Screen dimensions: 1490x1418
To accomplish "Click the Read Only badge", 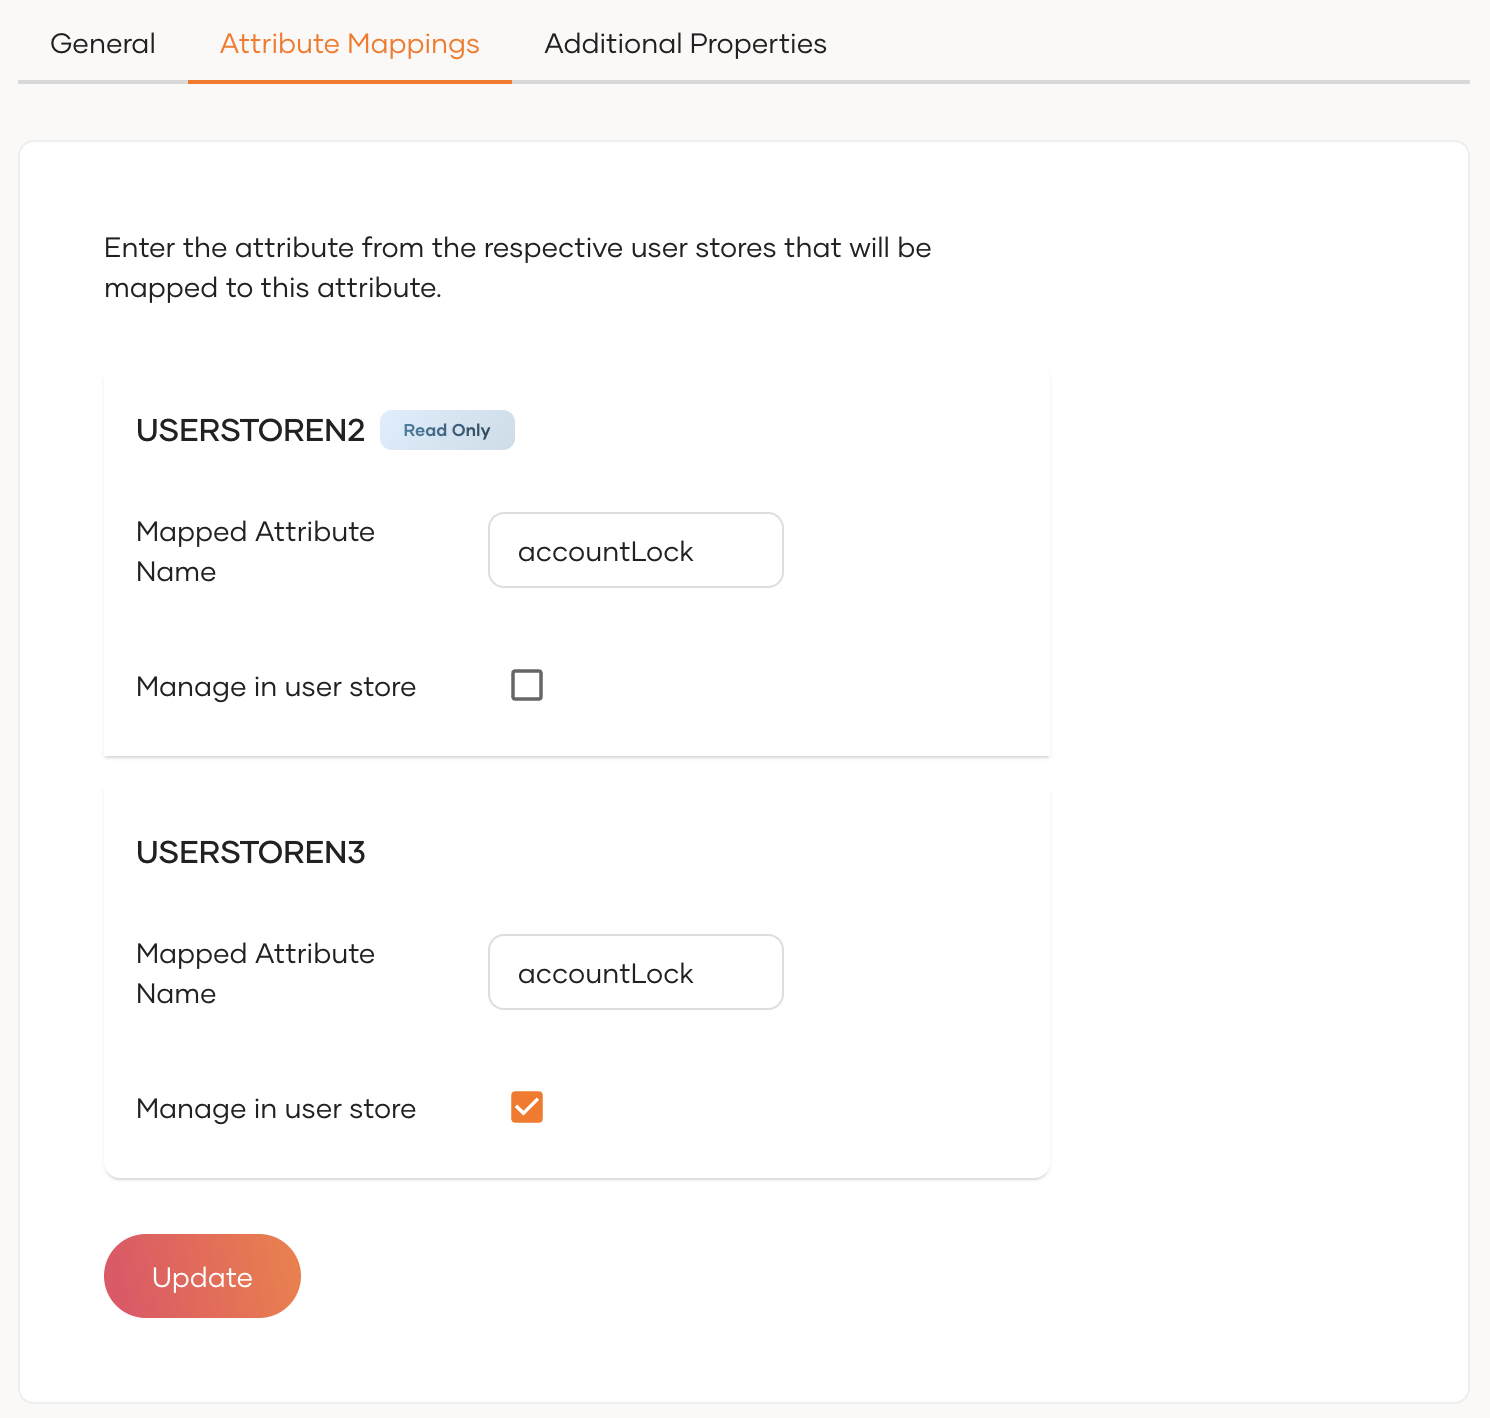I will [x=447, y=430].
